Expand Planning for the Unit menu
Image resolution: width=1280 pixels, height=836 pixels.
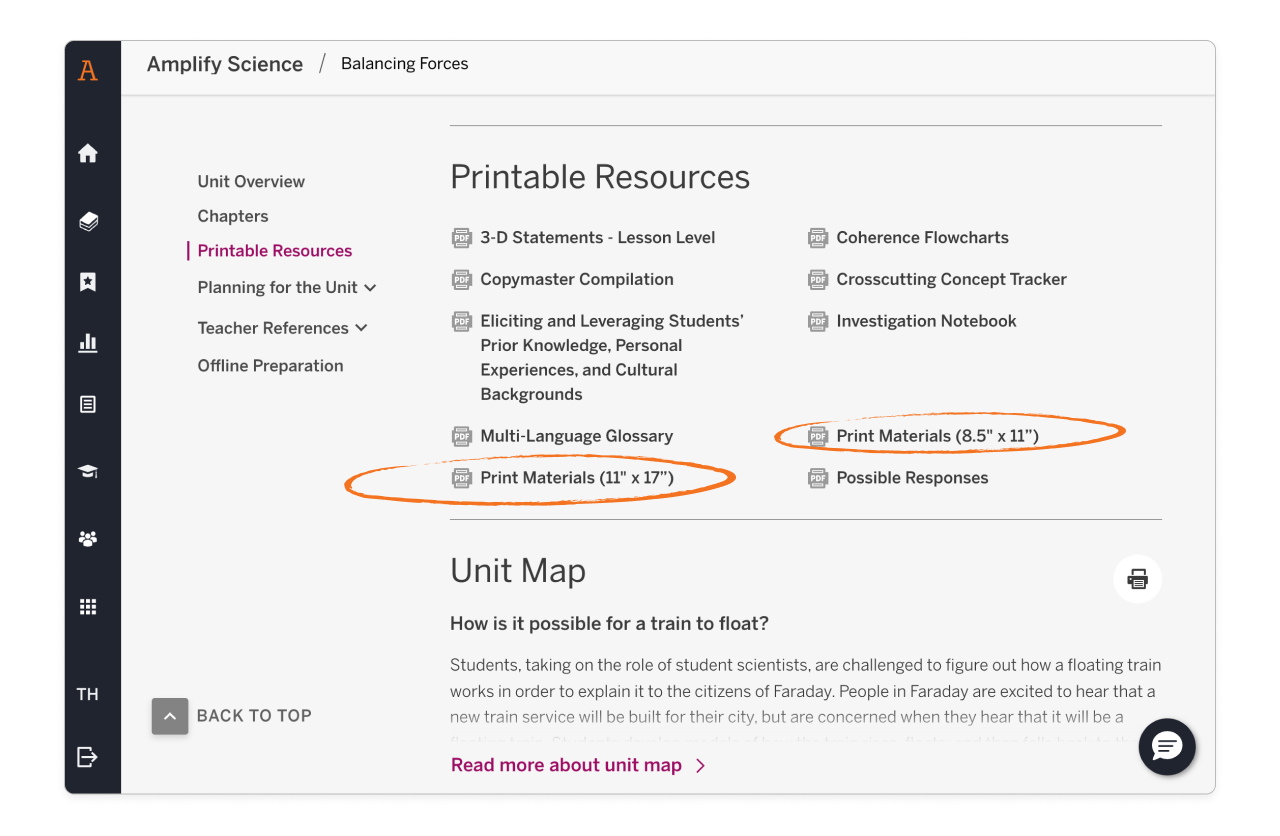(x=287, y=288)
